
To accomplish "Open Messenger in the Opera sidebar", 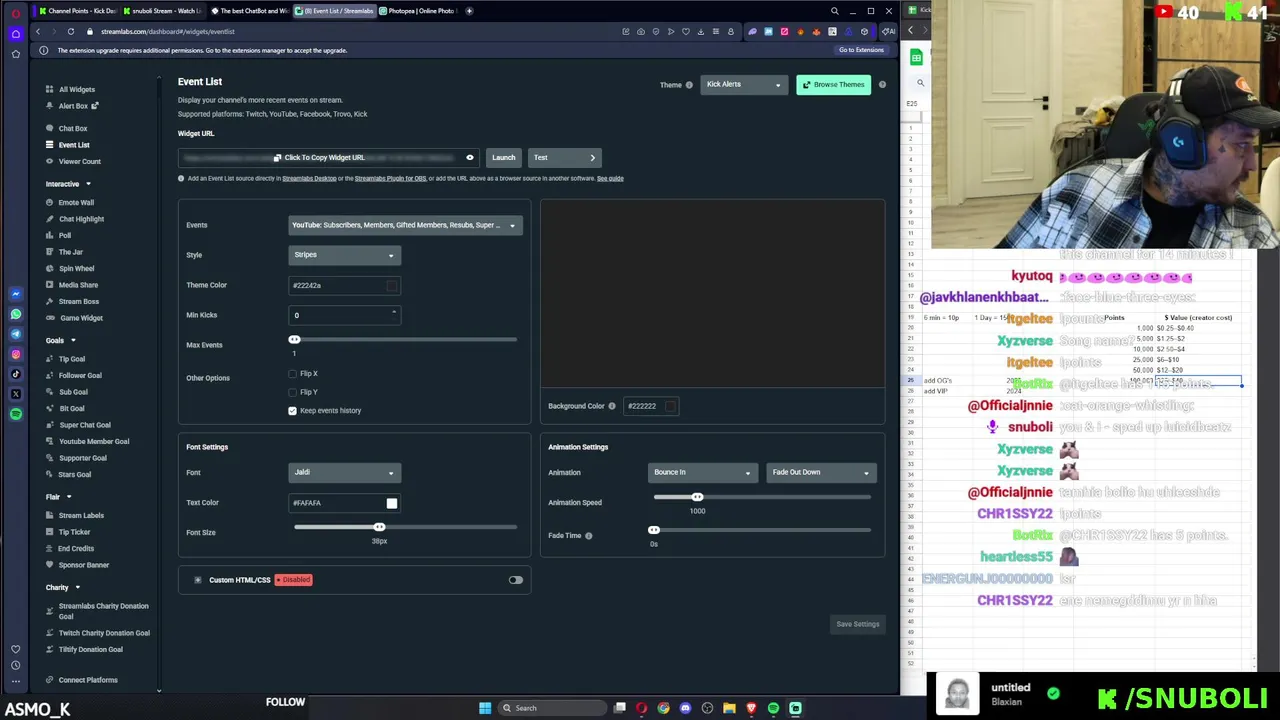I will click(15, 294).
